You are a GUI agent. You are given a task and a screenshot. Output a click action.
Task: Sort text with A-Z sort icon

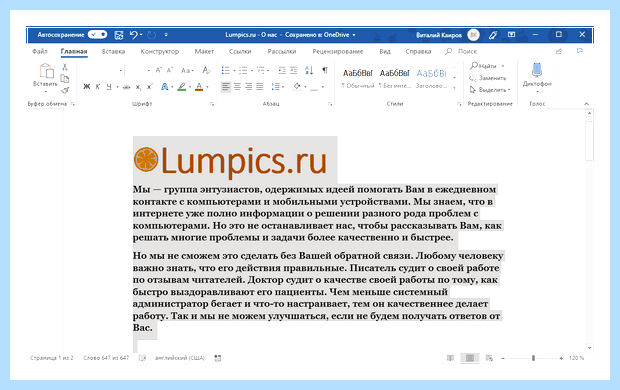coord(309,70)
